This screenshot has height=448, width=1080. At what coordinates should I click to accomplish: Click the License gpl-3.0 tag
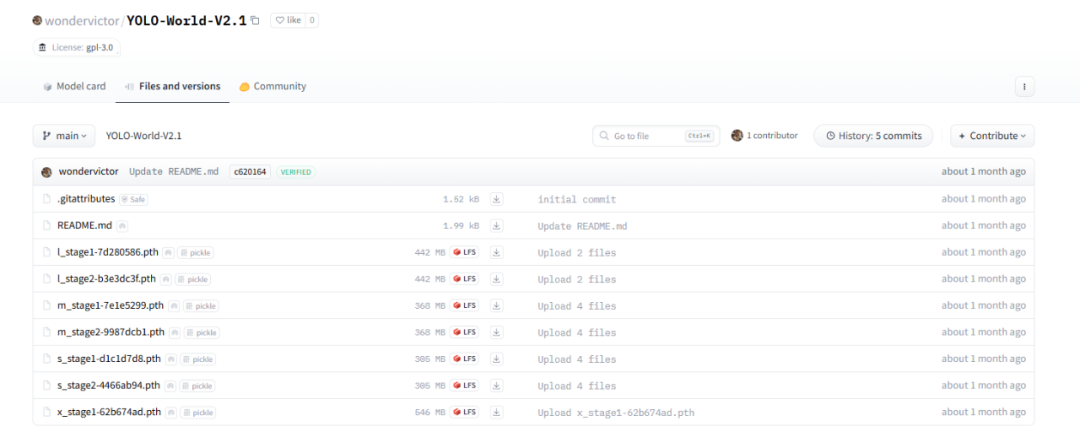(76, 48)
